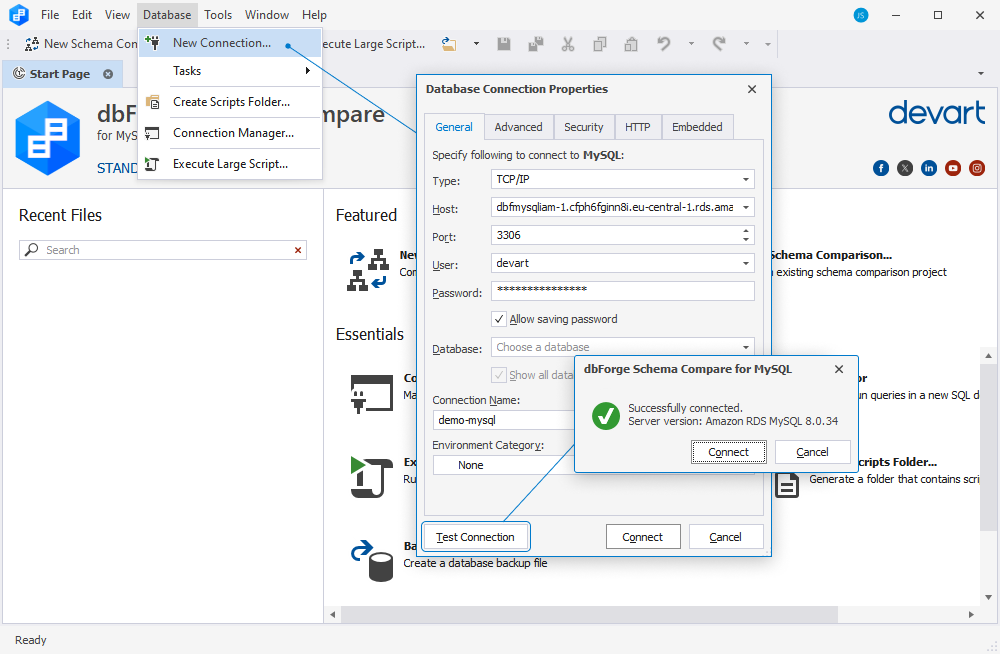Switch to the Advanced tab
Screen dimensions: 1000x654
[x=518, y=127]
